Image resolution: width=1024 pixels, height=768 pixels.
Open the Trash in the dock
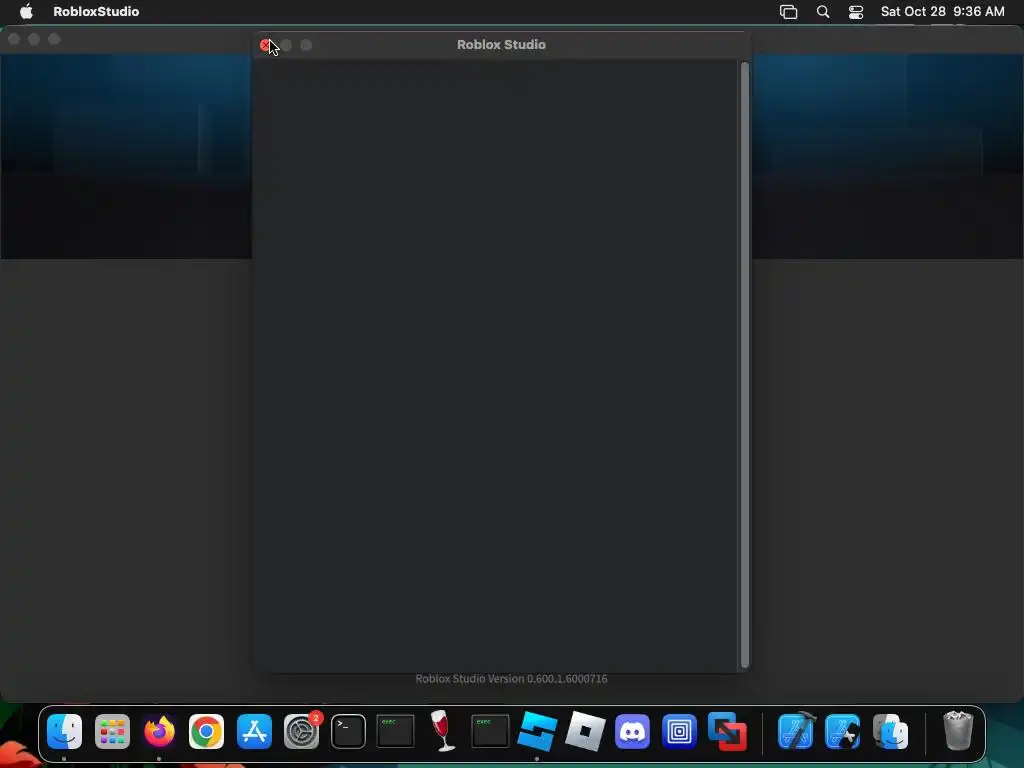[958, 731]
